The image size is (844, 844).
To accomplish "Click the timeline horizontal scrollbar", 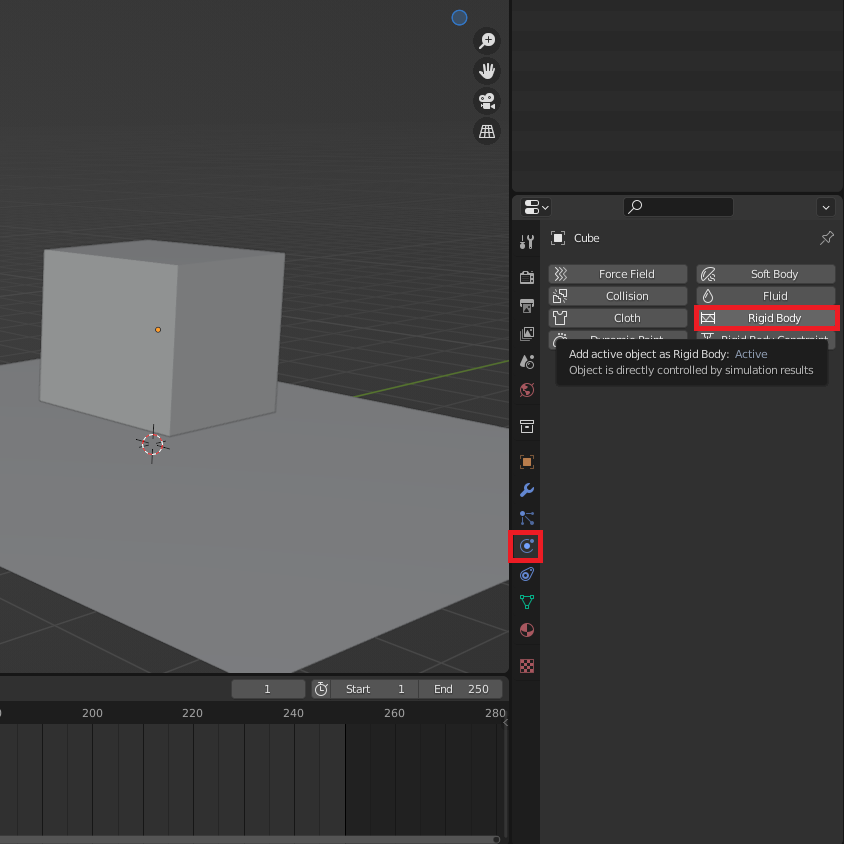I will [x=250, y=839].
